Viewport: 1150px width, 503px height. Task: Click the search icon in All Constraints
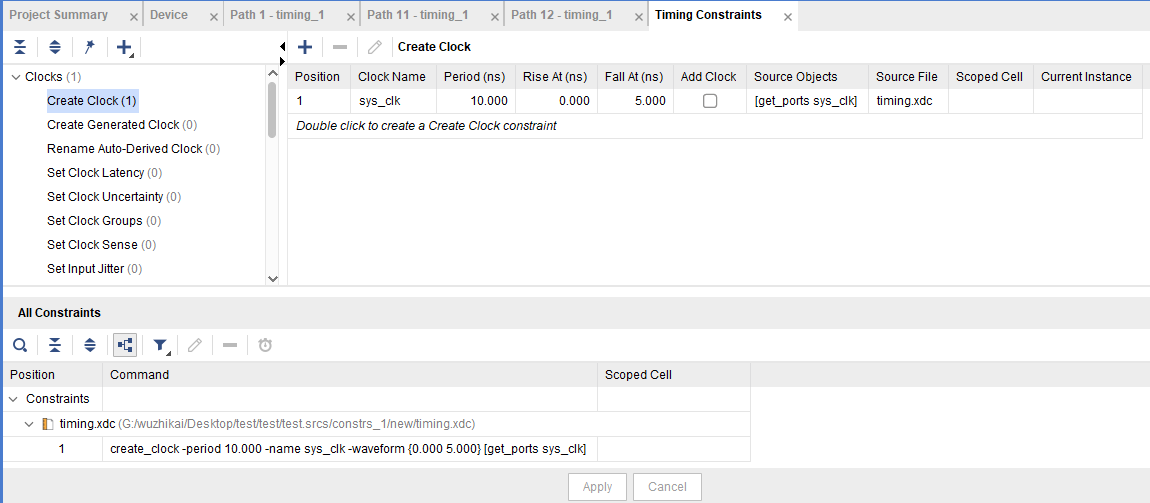point(20,345)
